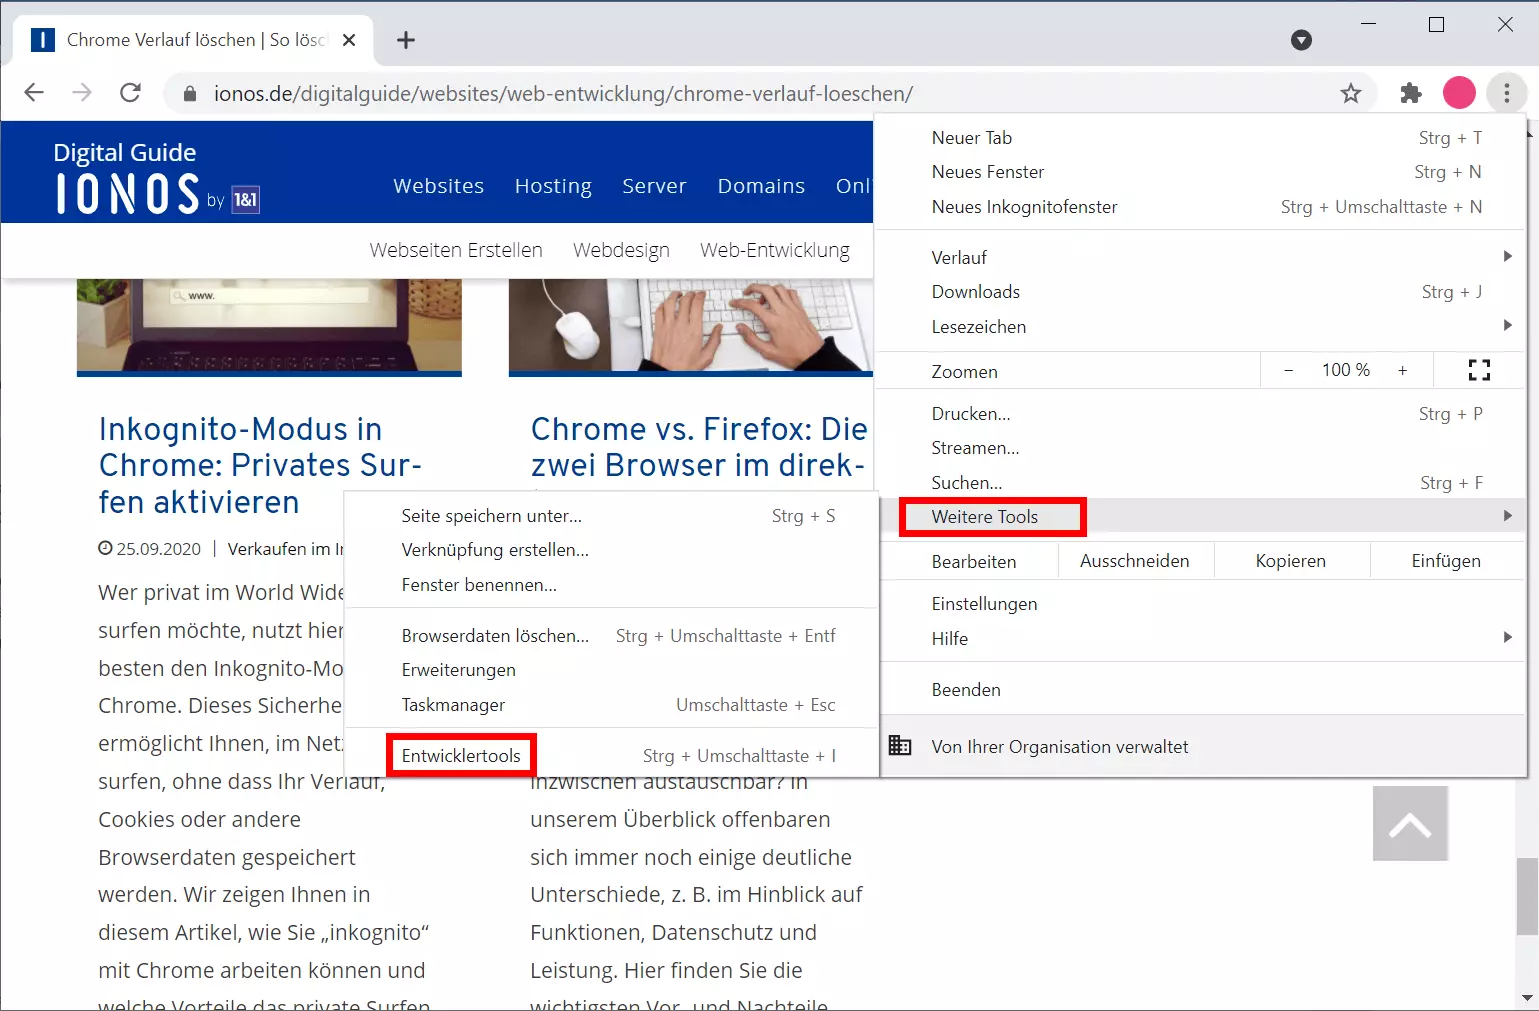Viewport: 1539px width, 1011px height.
Task: Open the pink profile avatar
Action: click(x=1459, y=93)
